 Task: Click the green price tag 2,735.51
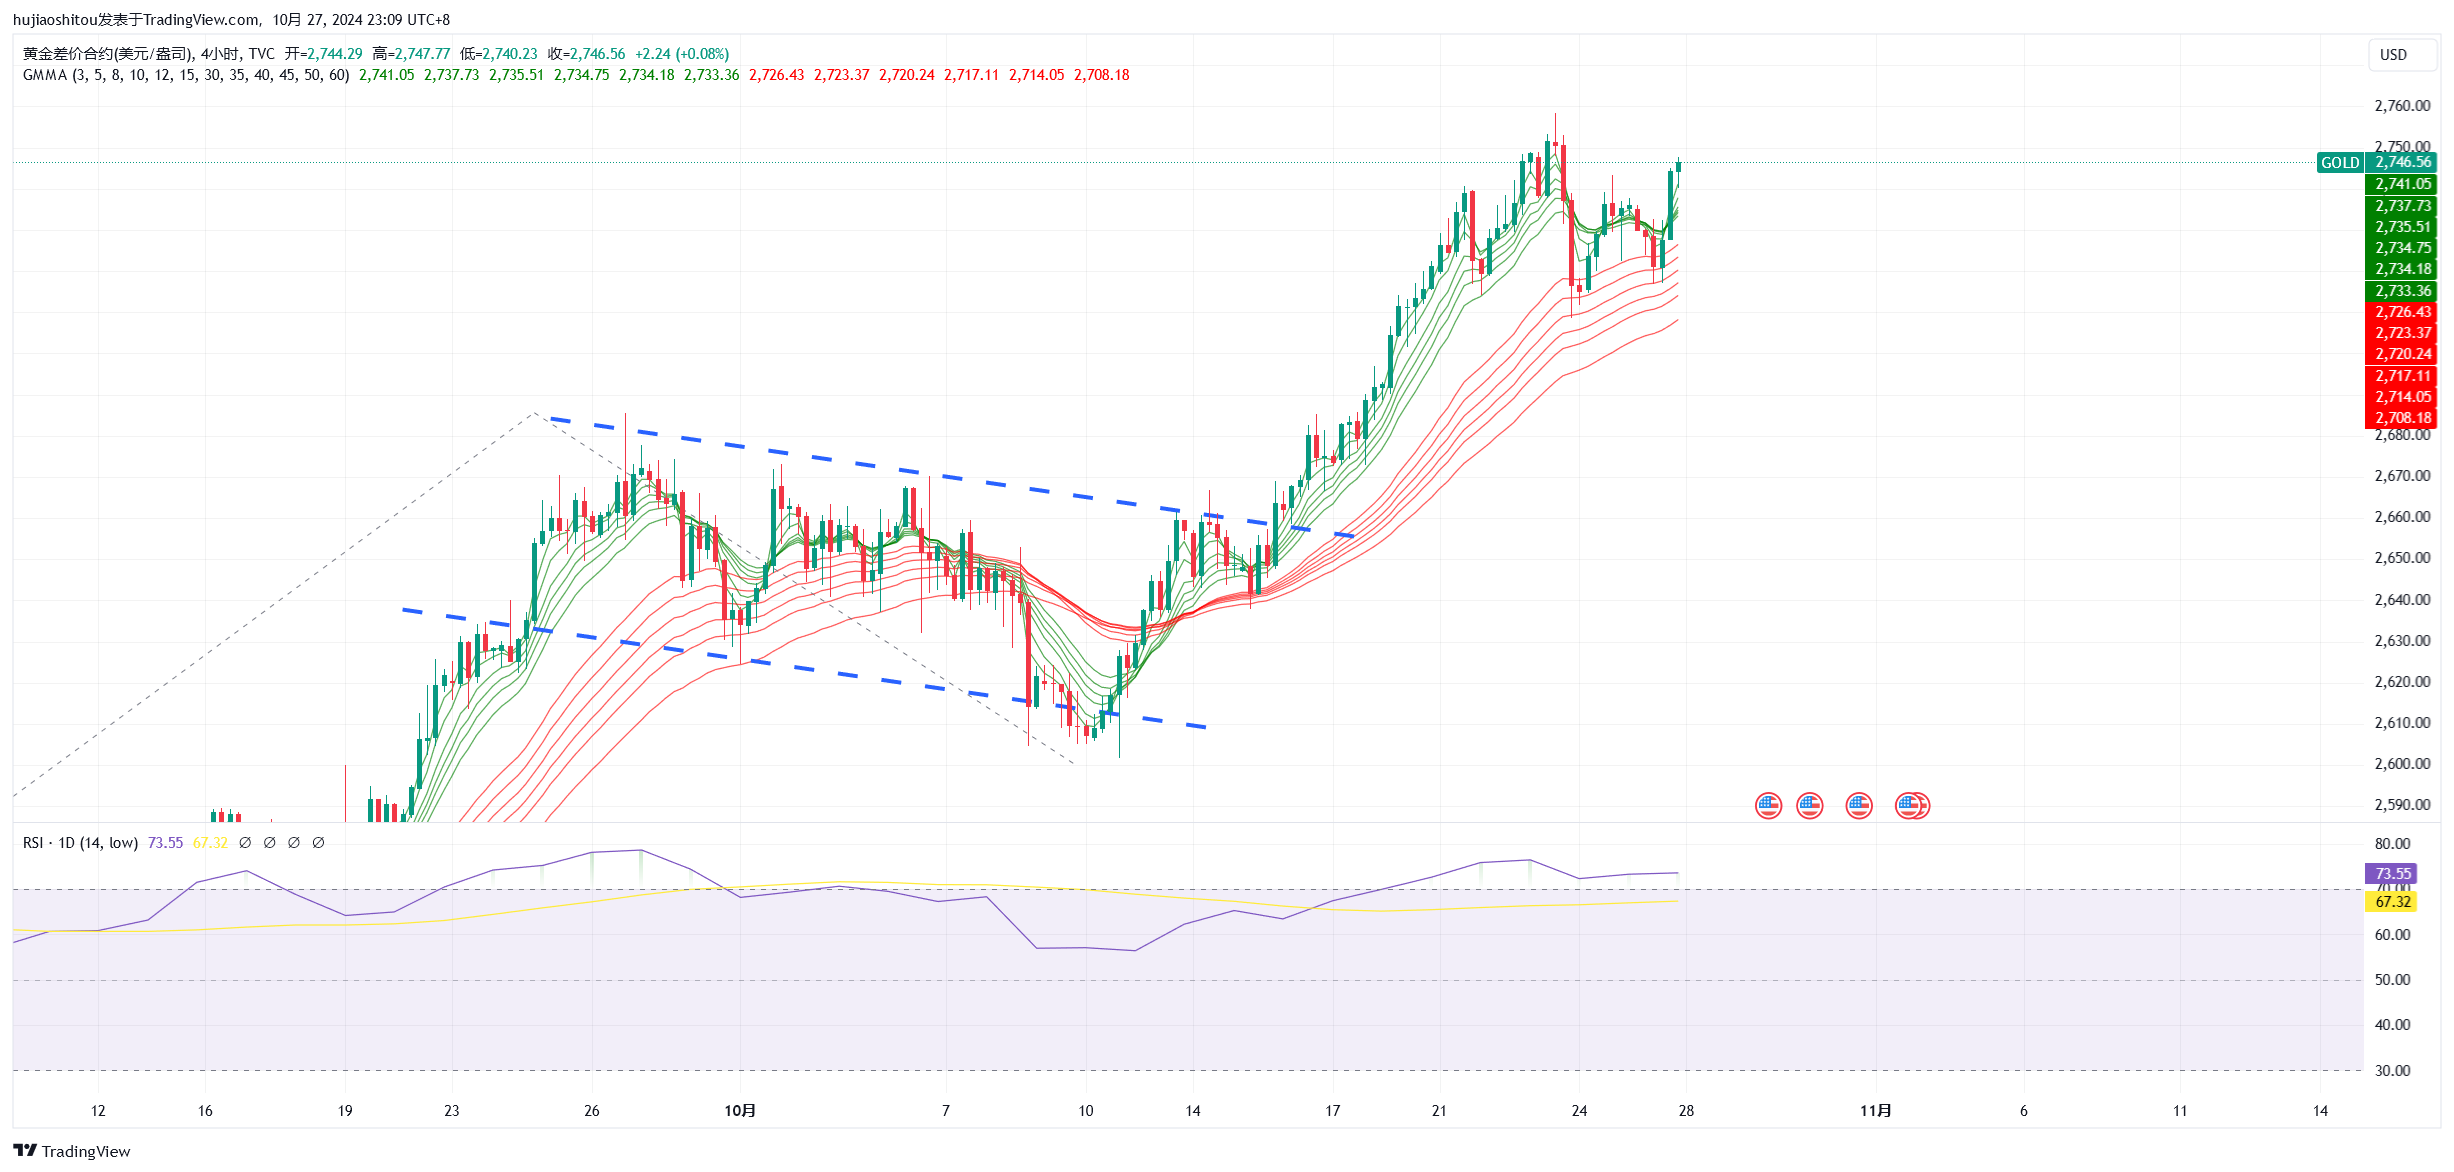[2402, 227]
